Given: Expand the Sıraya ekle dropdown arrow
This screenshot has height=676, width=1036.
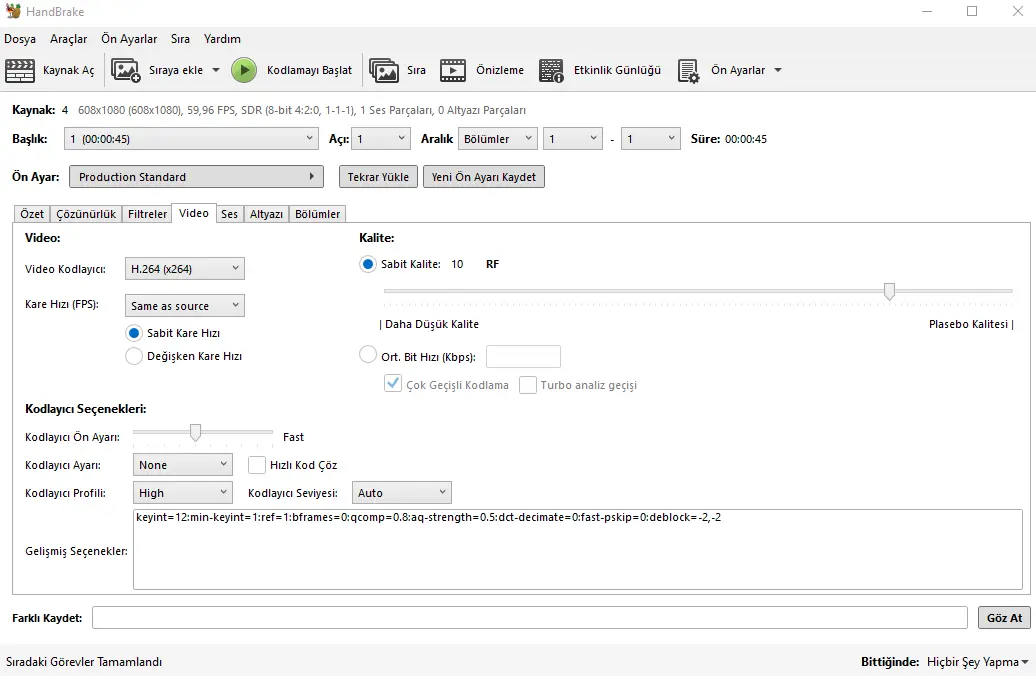Looking at the screenshot, I should pos(215,70).
